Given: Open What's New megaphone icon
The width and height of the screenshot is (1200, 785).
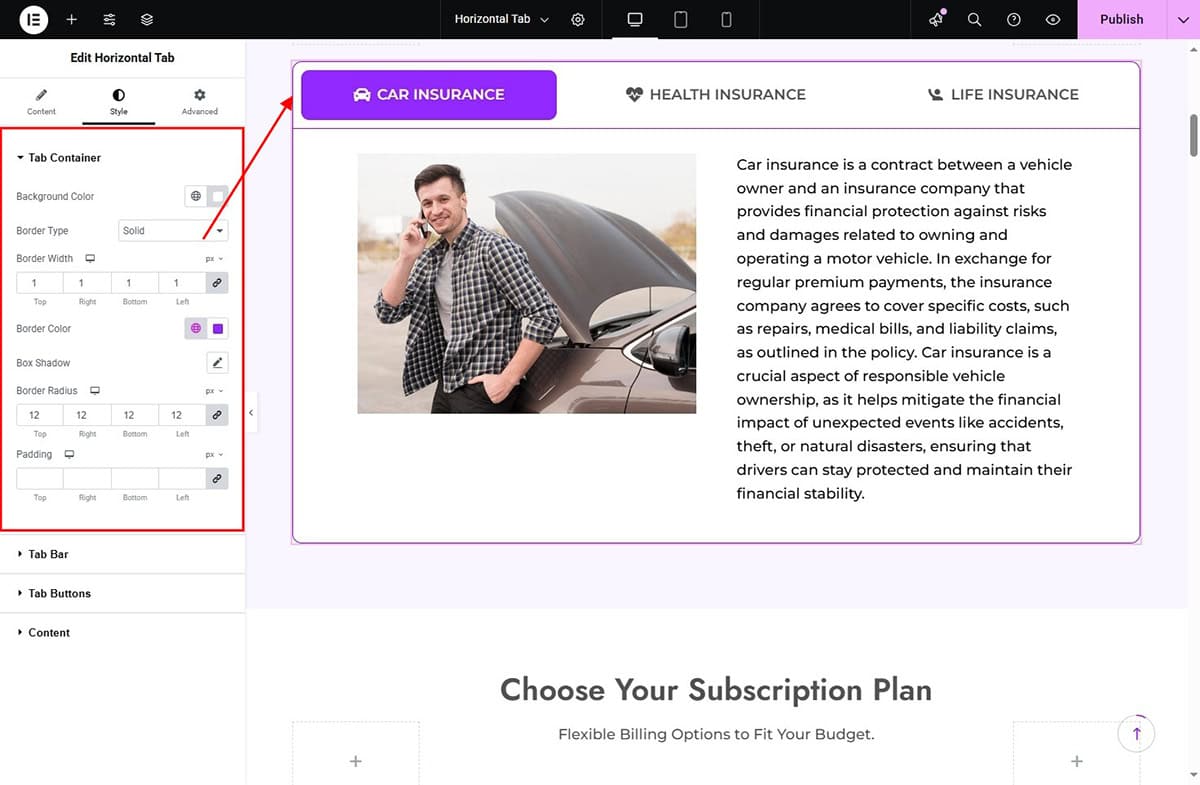Looking at the screenshot, I should (x=937, y=19).
